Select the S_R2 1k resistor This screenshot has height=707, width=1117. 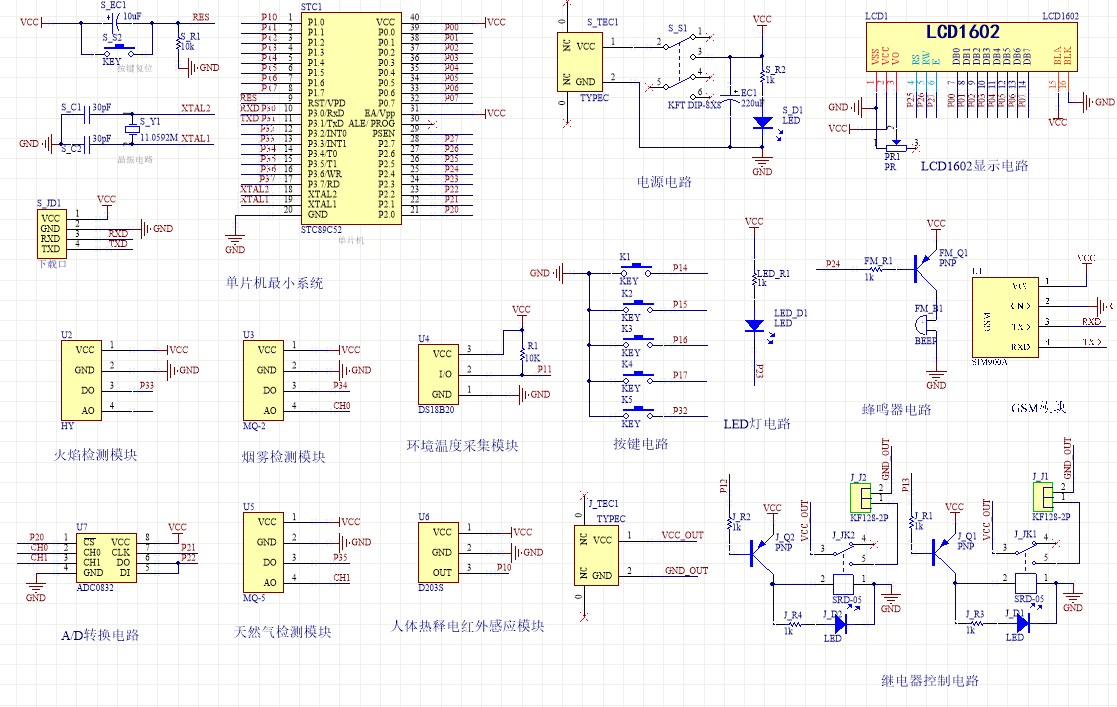762,76
